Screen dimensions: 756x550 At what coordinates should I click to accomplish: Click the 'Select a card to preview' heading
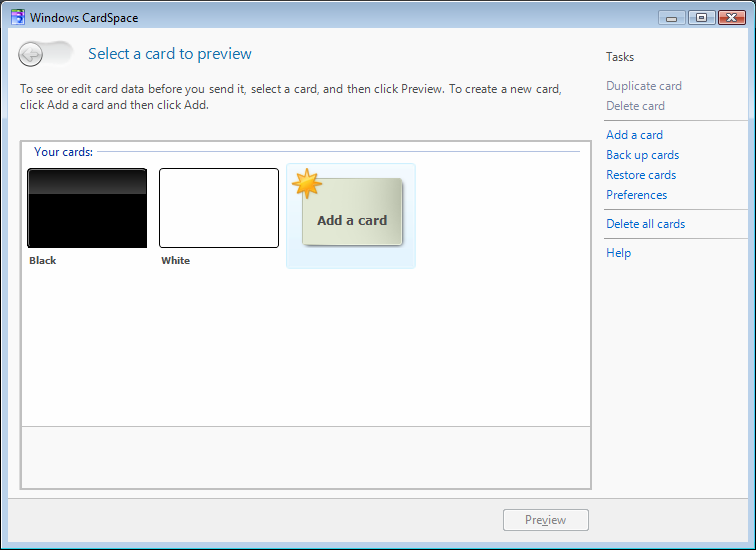[170, 54]
